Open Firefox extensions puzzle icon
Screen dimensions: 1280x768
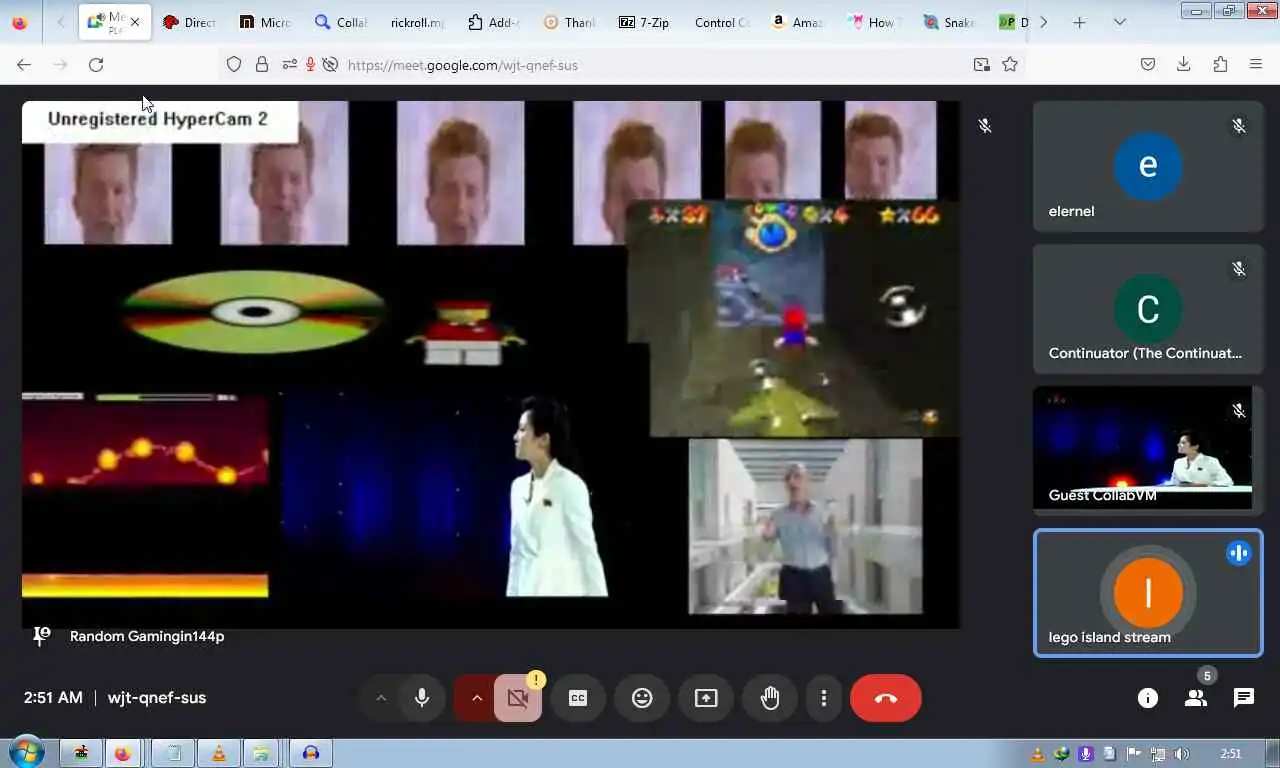(x=1220, y=64)
